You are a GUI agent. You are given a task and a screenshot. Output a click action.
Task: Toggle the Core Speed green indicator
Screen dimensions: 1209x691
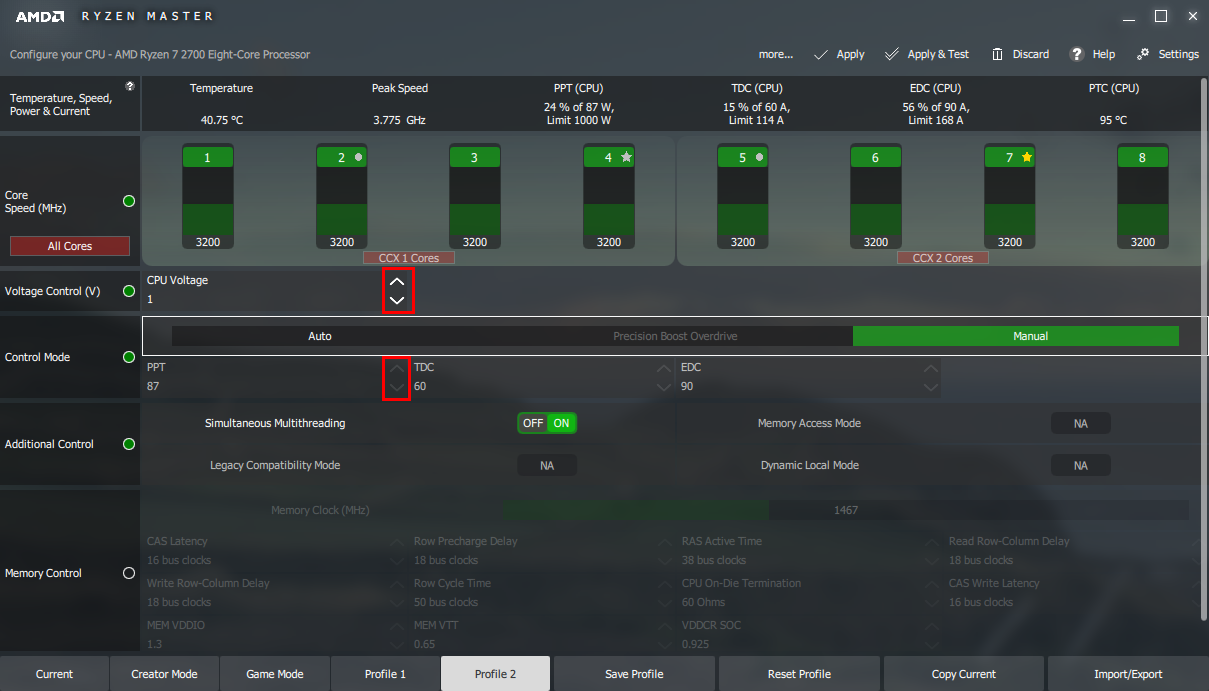tap(129, 201)
